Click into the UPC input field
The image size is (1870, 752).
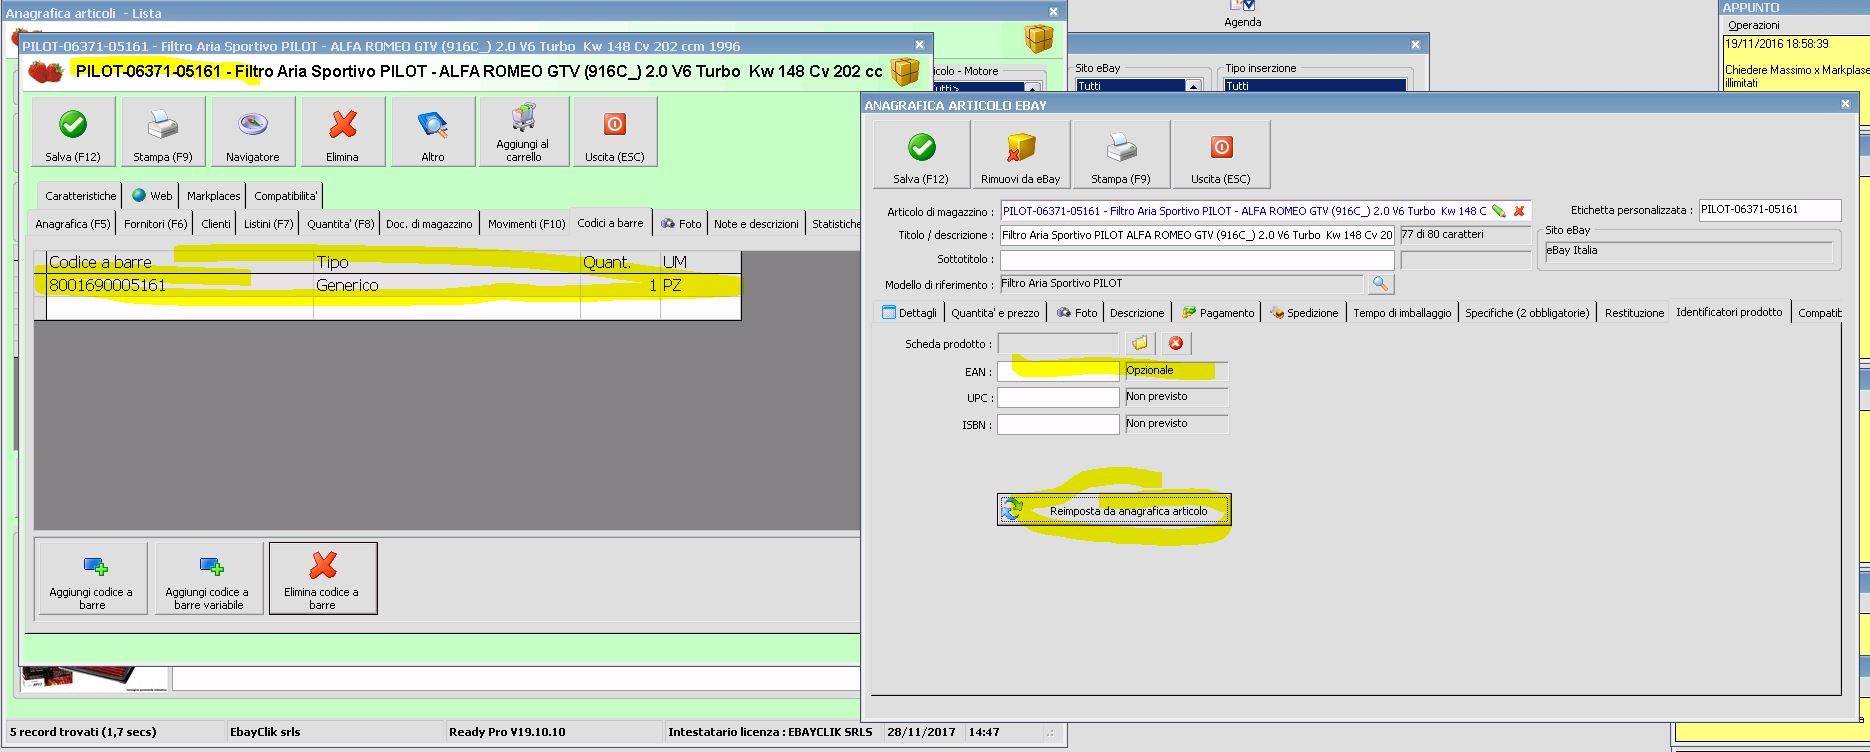(1058, 397)
